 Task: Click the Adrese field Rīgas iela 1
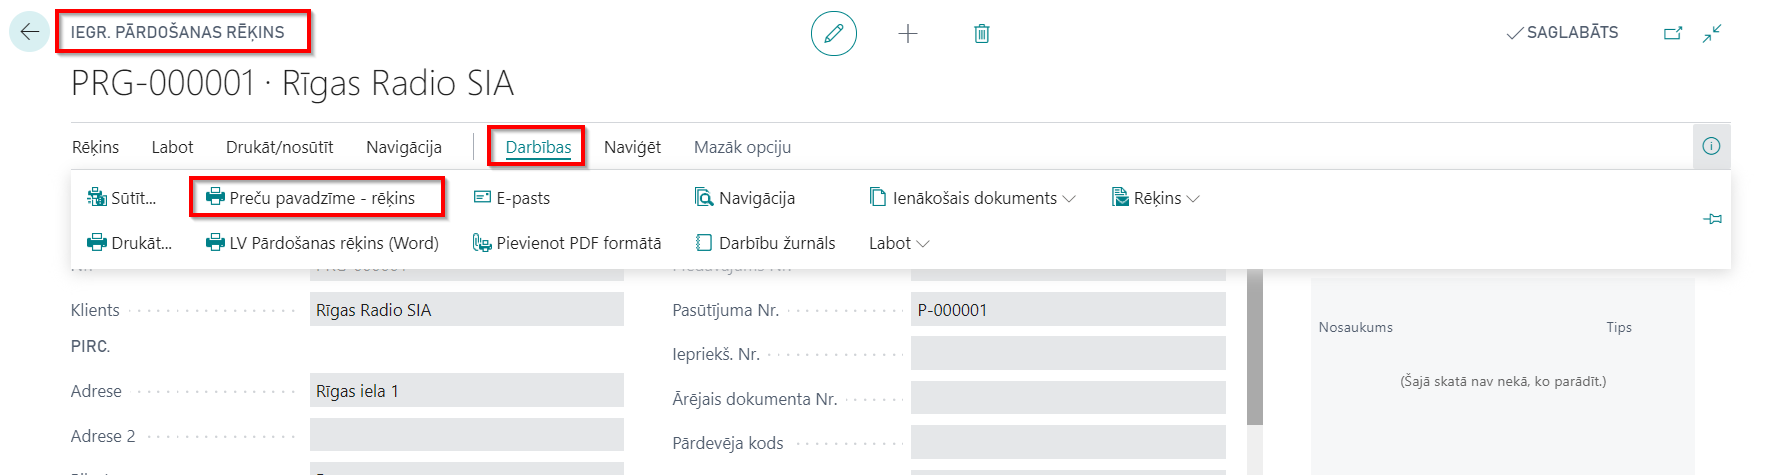(x=467, y=391)
